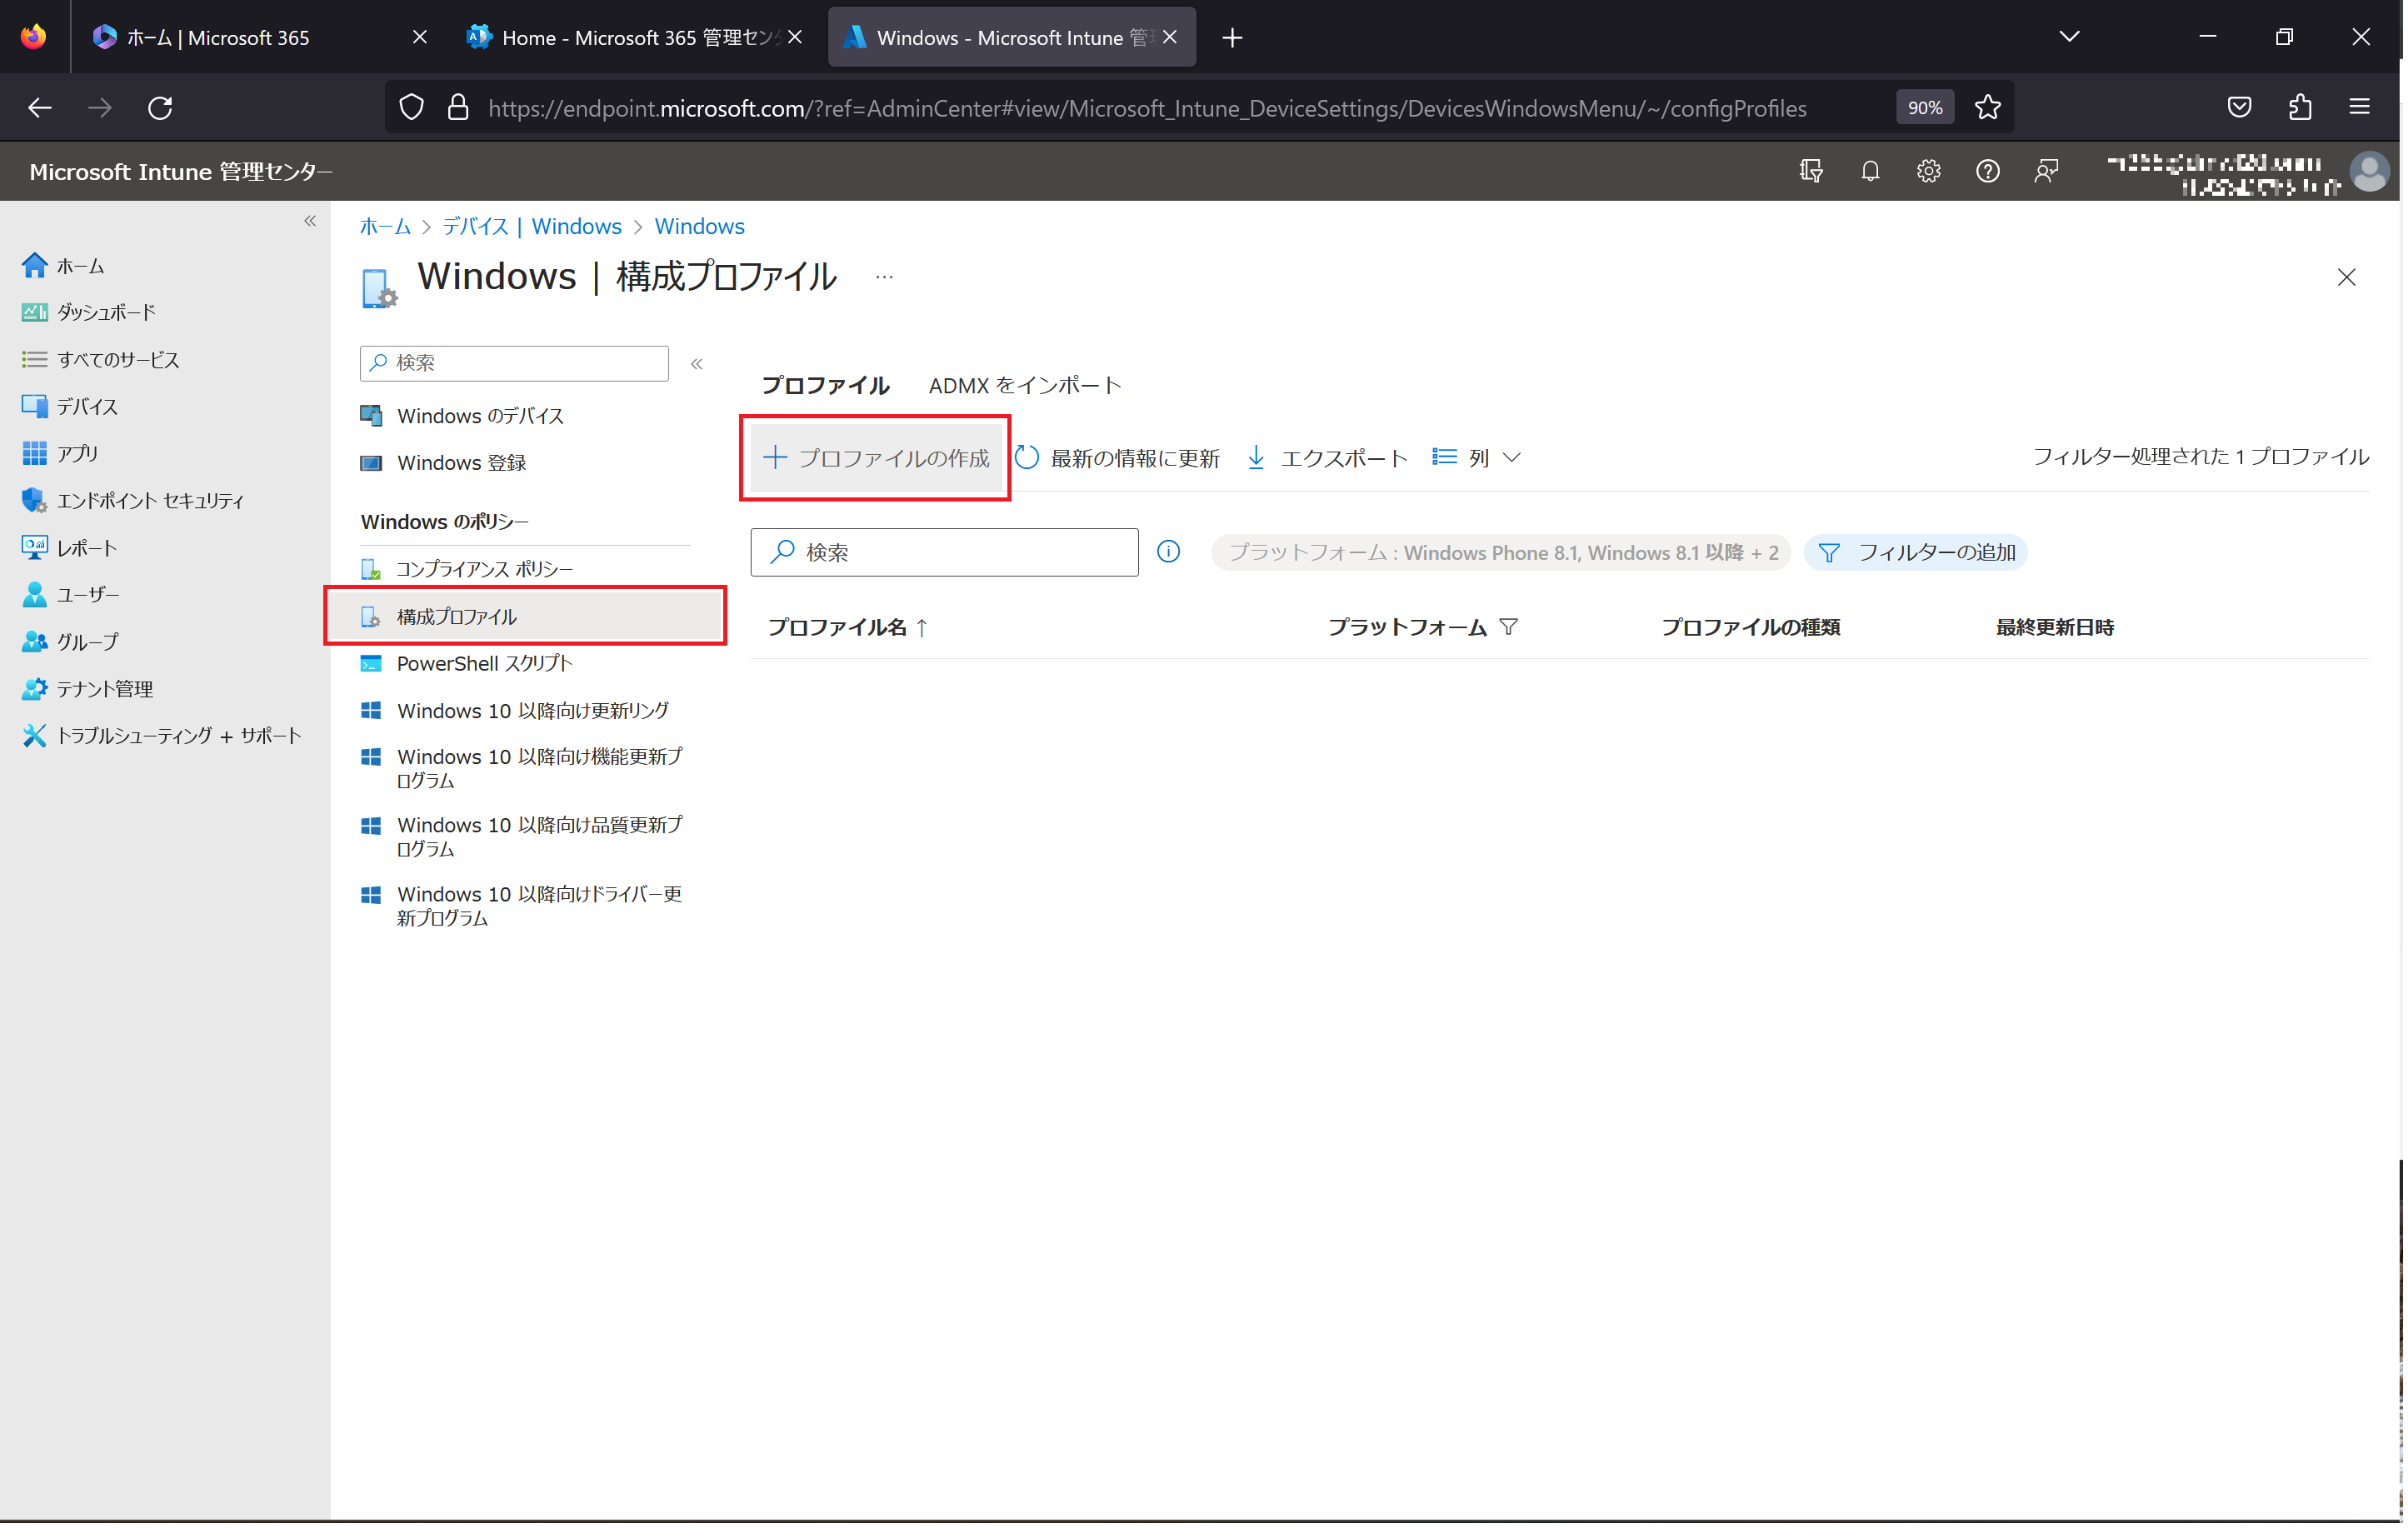This screenshot has height=1528, width=2408.
Task: Sort by 最終更新日時 column header
Action: coord(2058,628)
